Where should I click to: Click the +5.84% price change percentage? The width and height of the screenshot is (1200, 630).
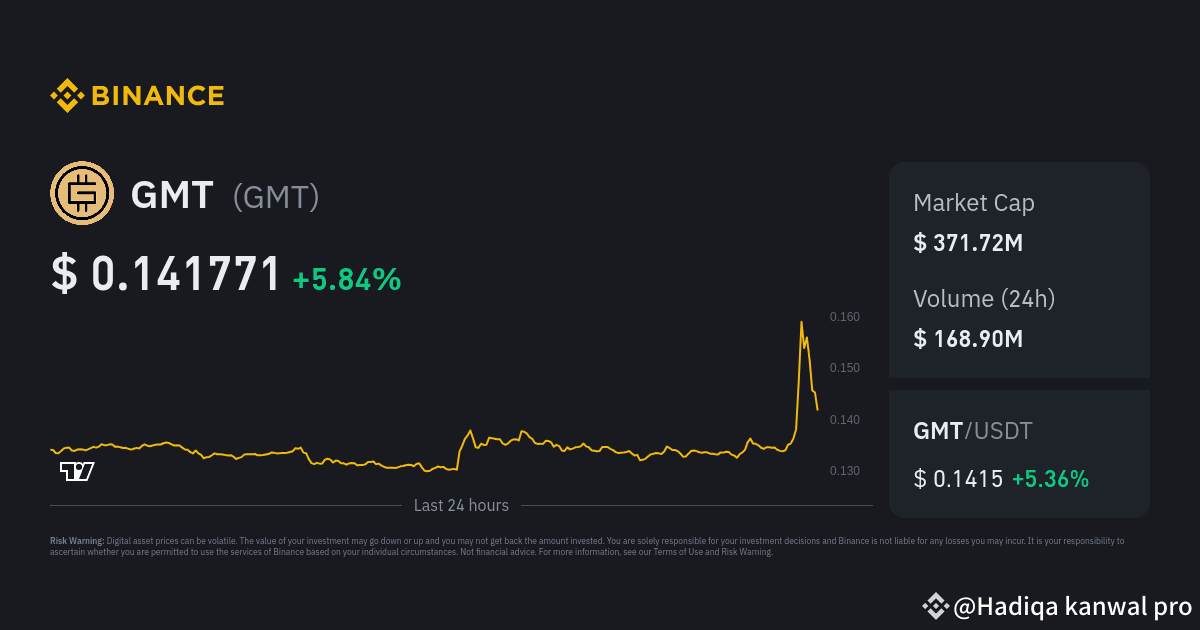[x=345, y=280]
